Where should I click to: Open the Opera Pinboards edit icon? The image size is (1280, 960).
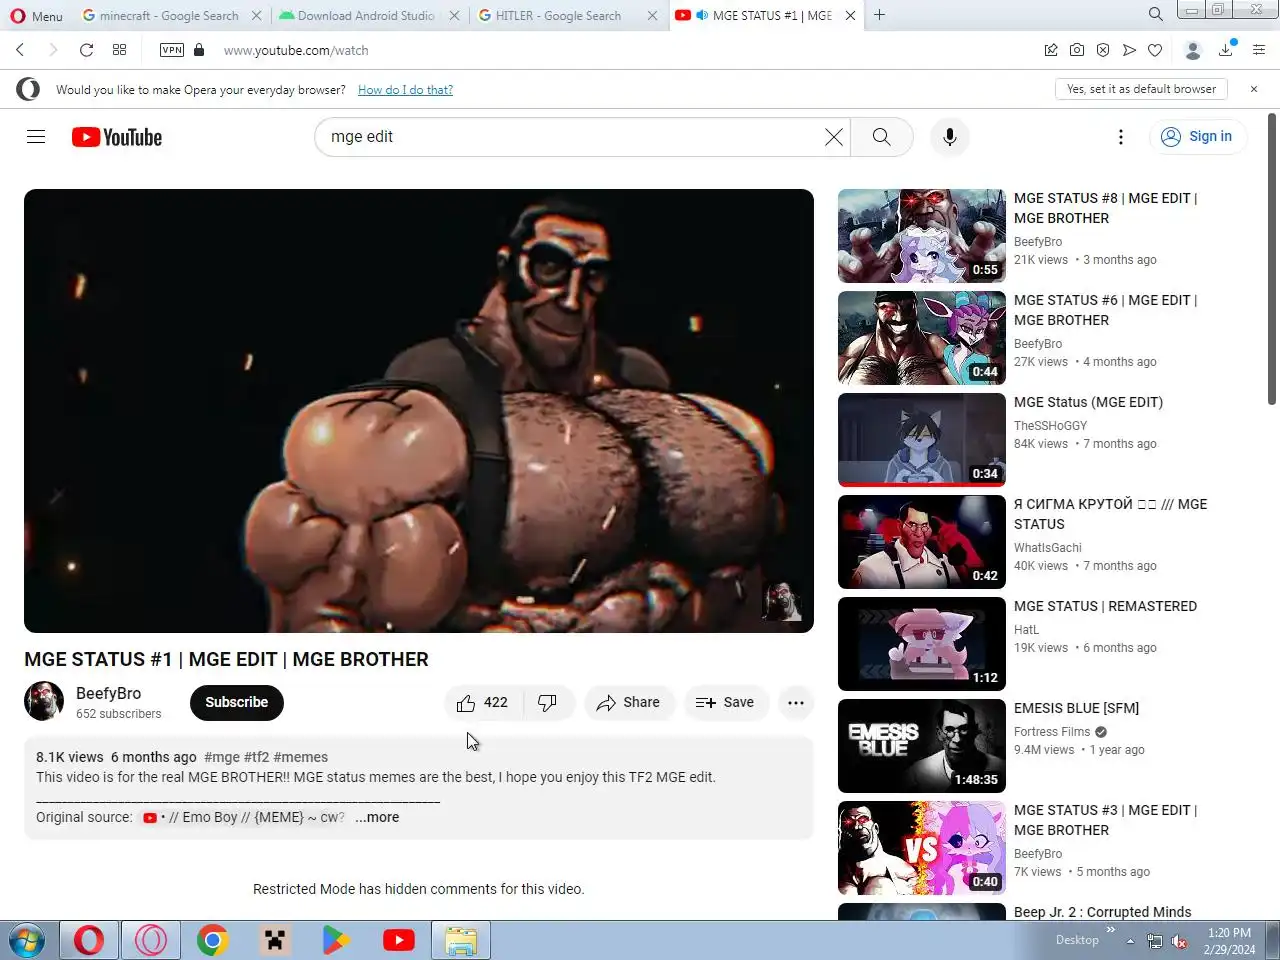pos(1051,50)
